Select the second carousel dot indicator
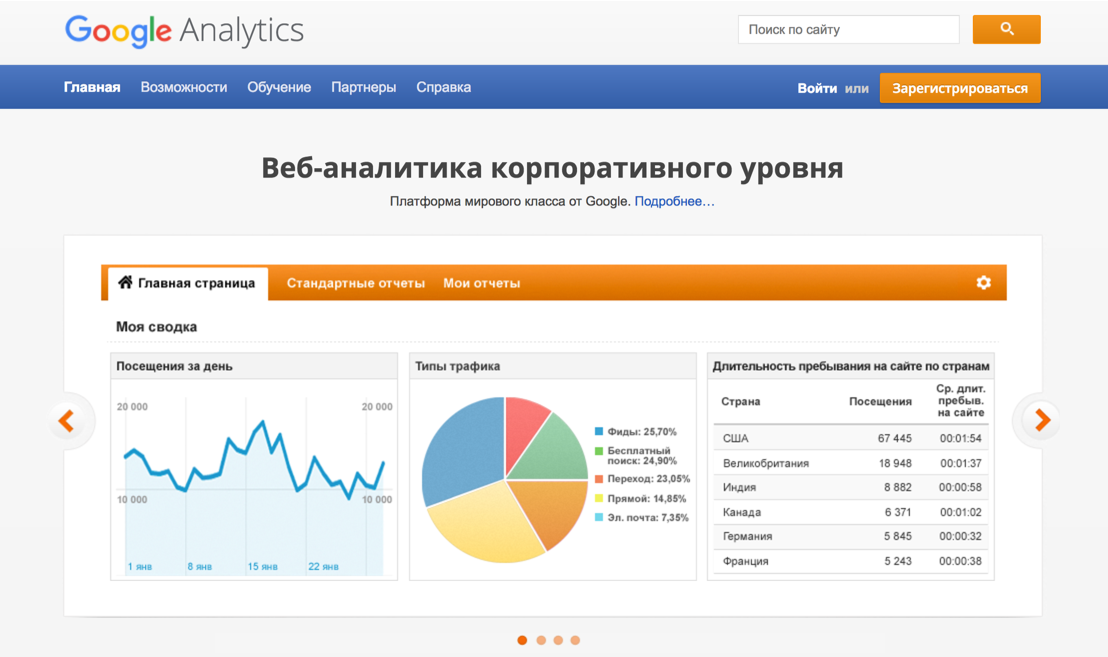 540,640
